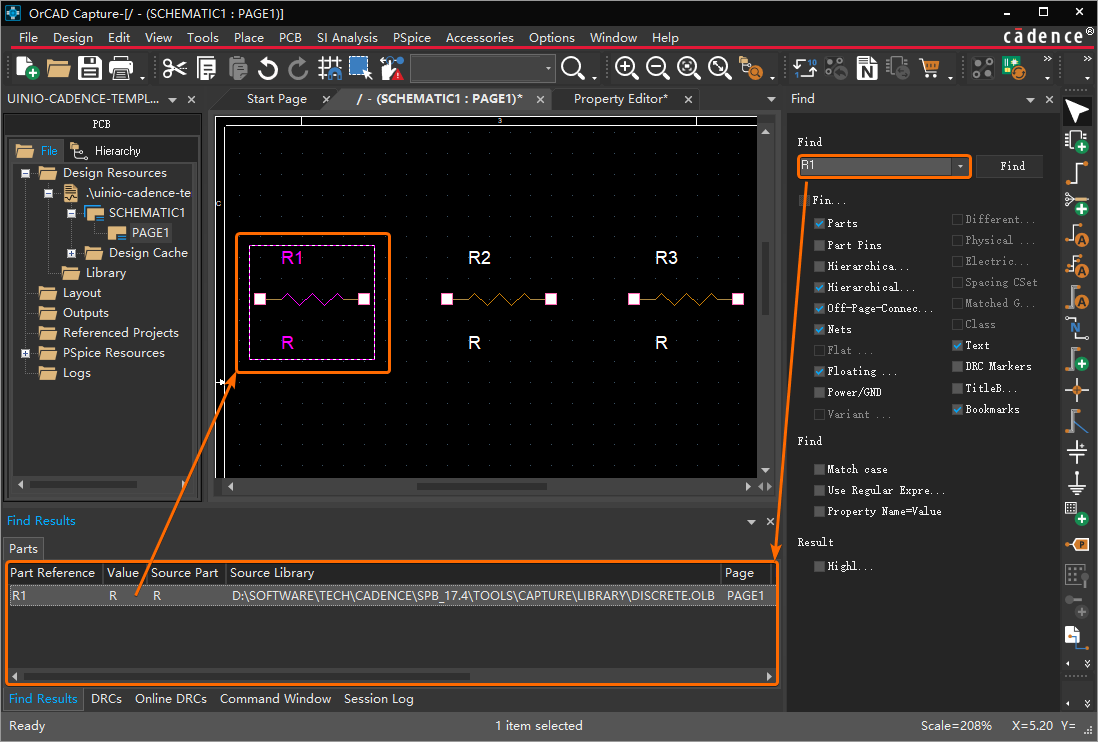Click the Save document toolbar icon
Screen dimensions: 1098x742
[90, 68]
